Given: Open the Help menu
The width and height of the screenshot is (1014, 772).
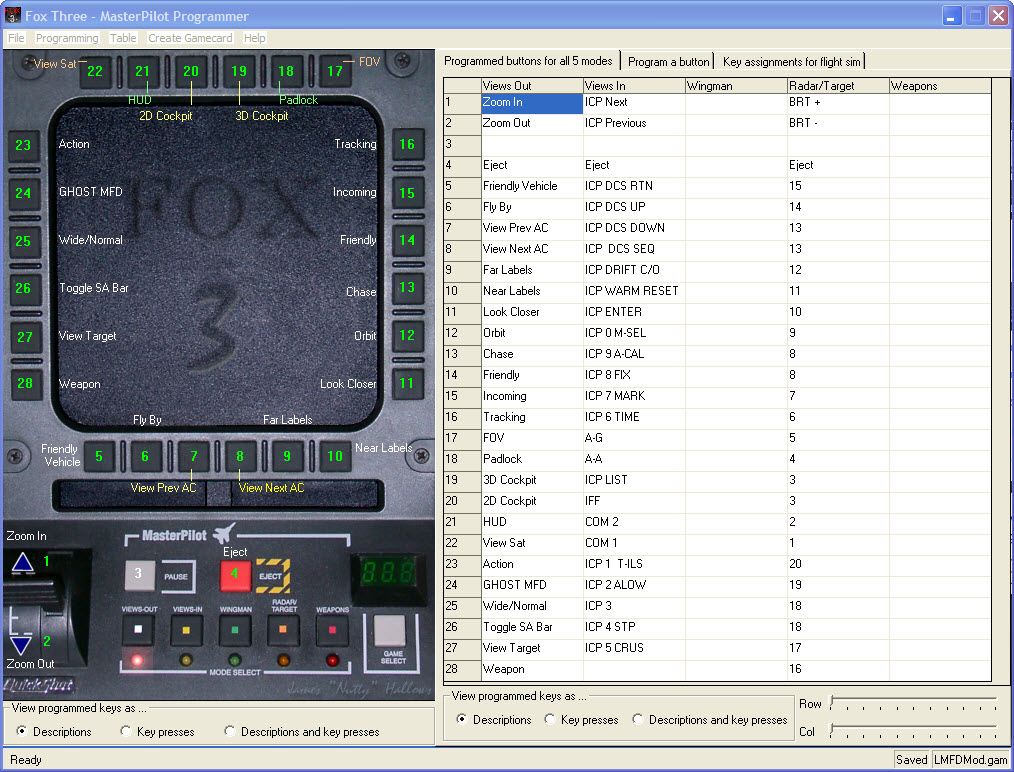Looking at the screenshot, I should coord(254,38).
